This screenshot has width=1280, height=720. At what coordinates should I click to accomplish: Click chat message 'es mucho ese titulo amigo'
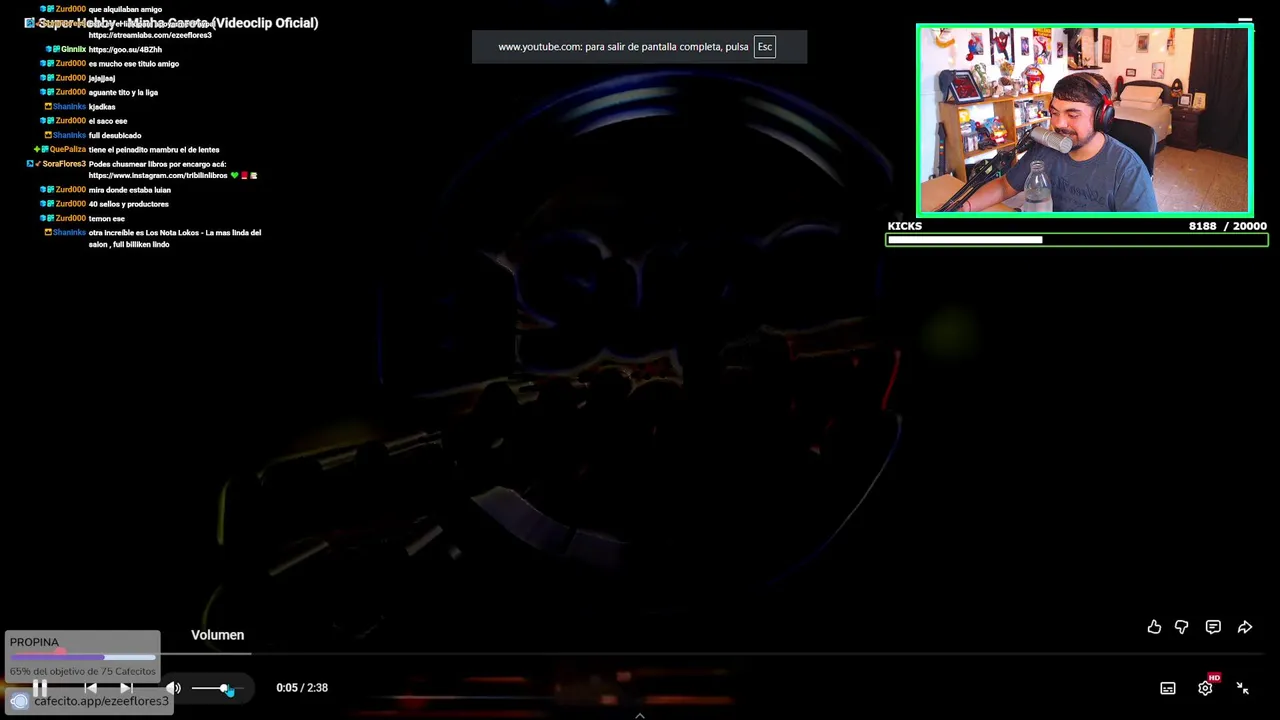pyautogui.click(x=134, y=64)
